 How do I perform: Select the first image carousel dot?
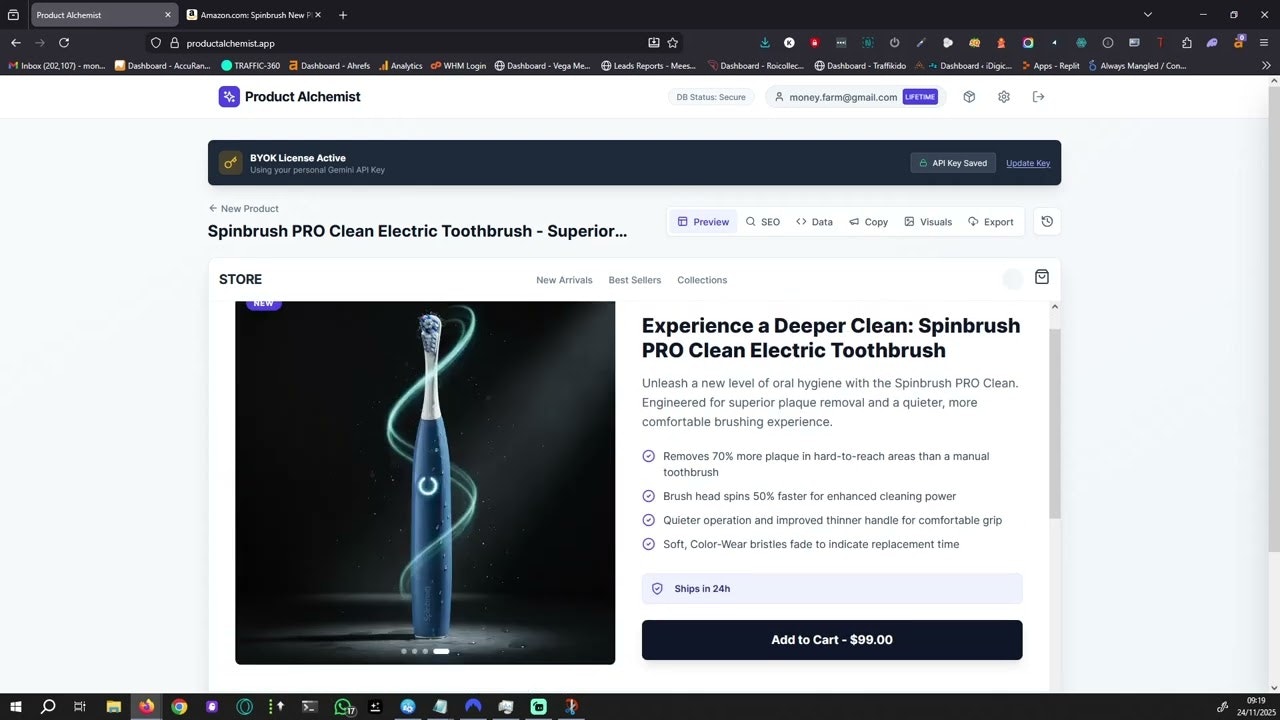pyautogui.click(x=404, y=651)
